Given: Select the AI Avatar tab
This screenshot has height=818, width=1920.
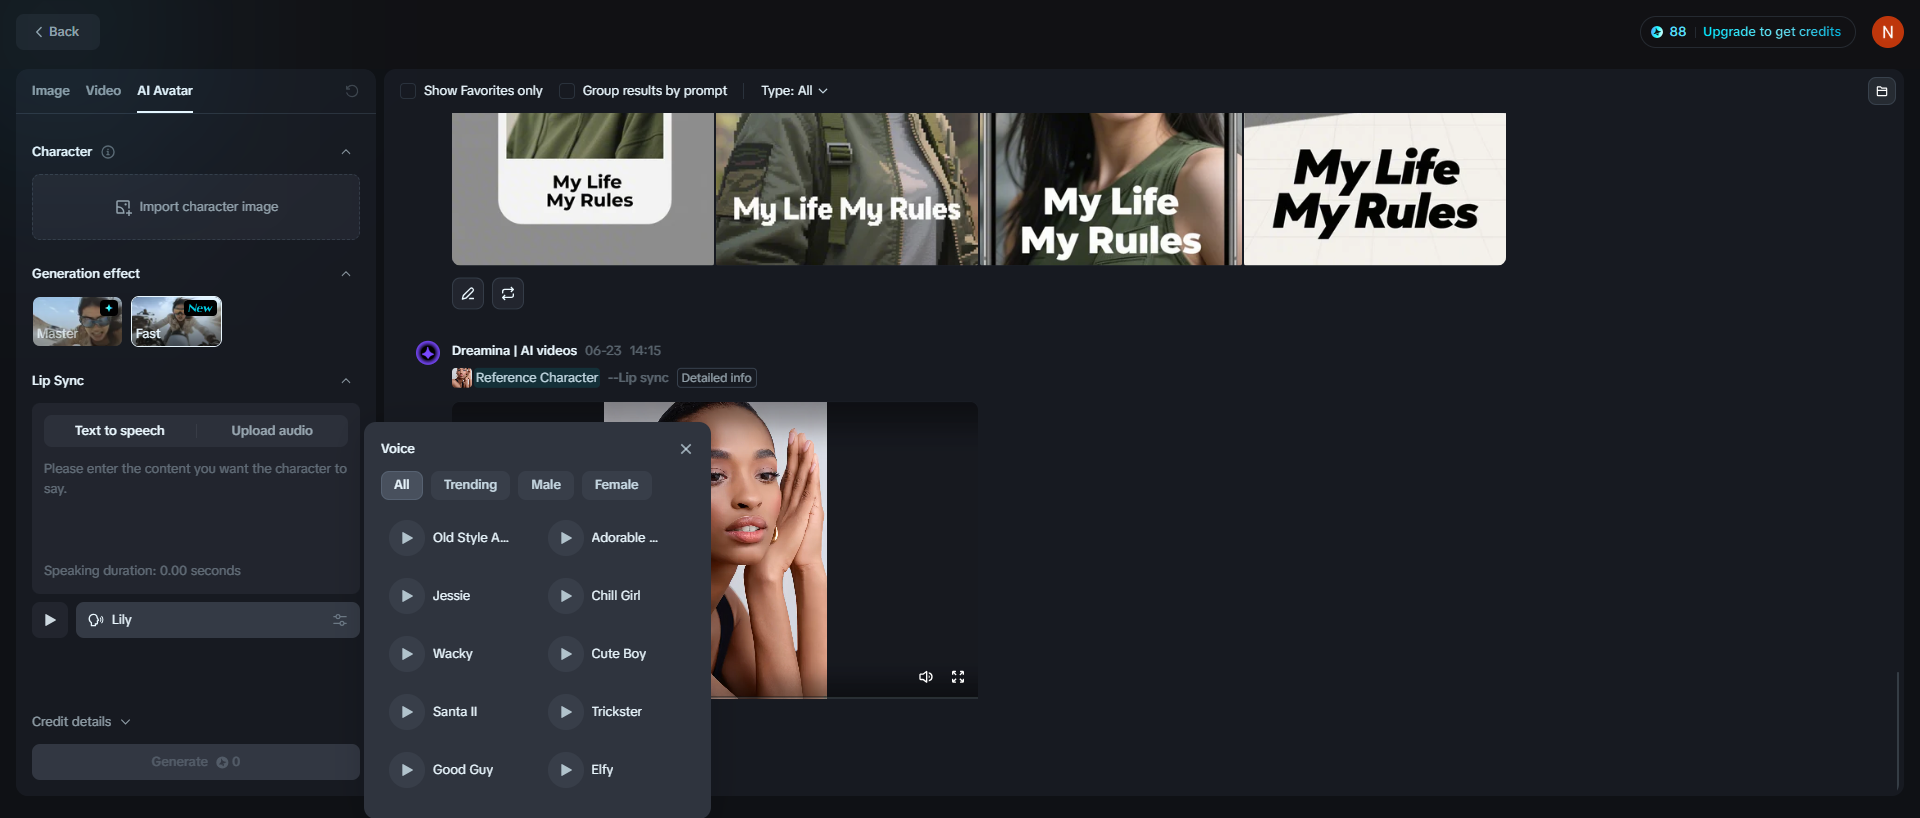Looking at the screenshot, I should [x=165, y=91].
